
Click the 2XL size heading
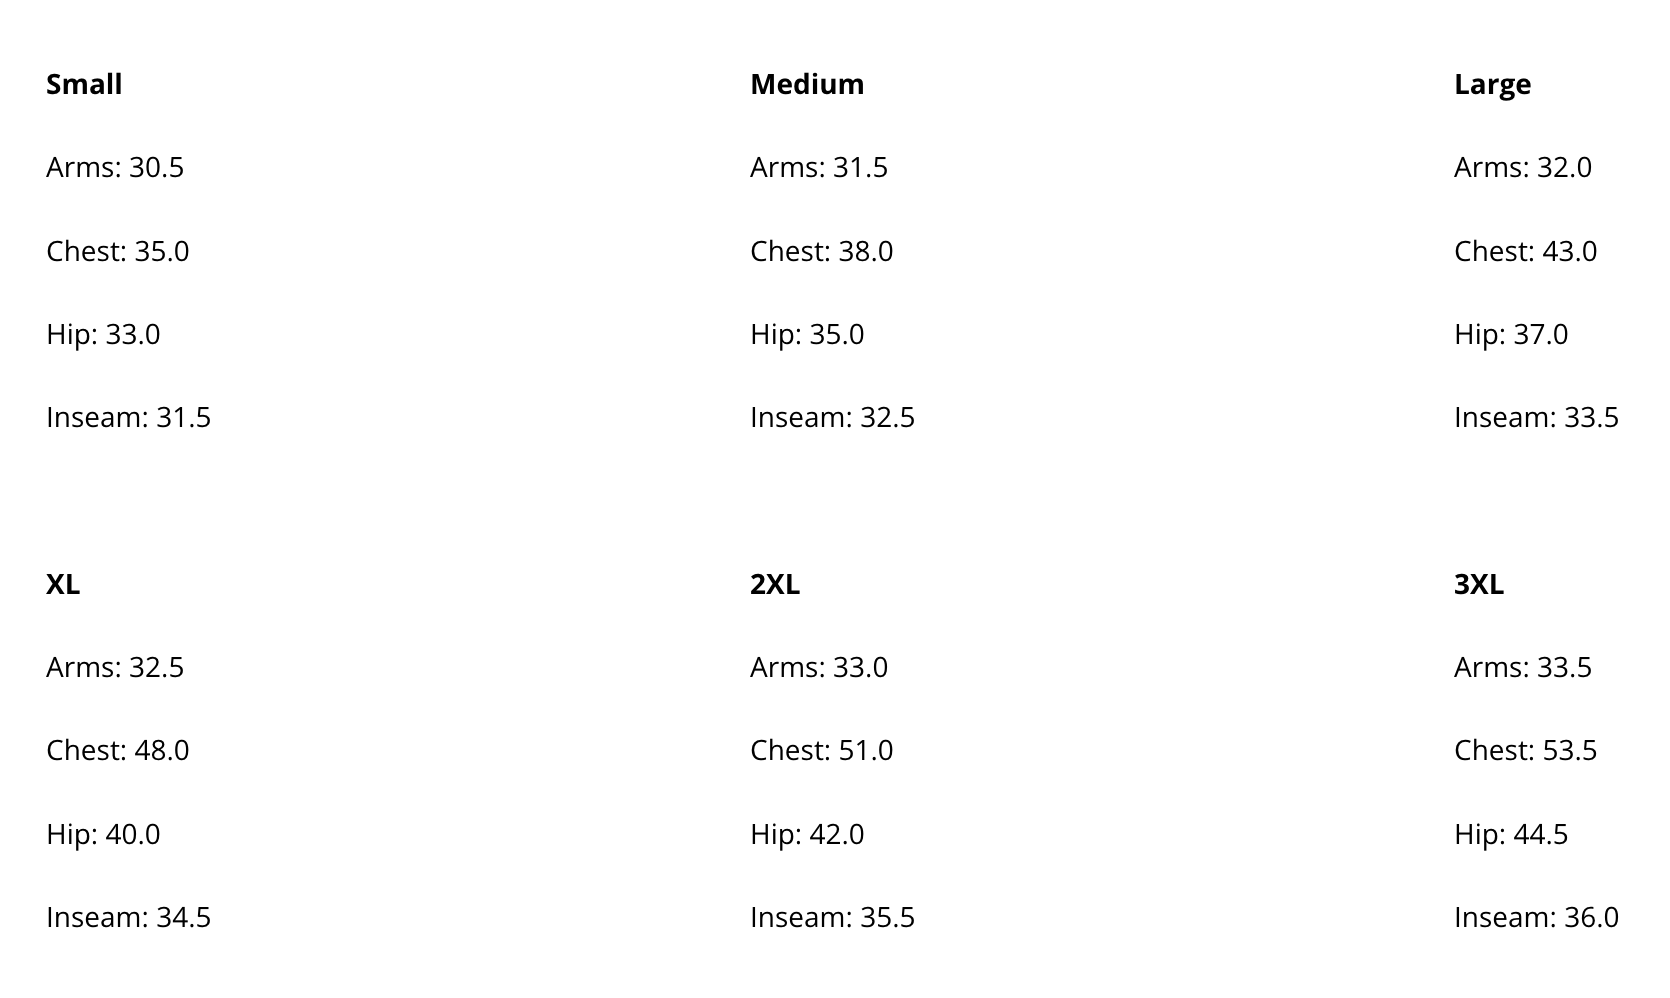point(775,584)
